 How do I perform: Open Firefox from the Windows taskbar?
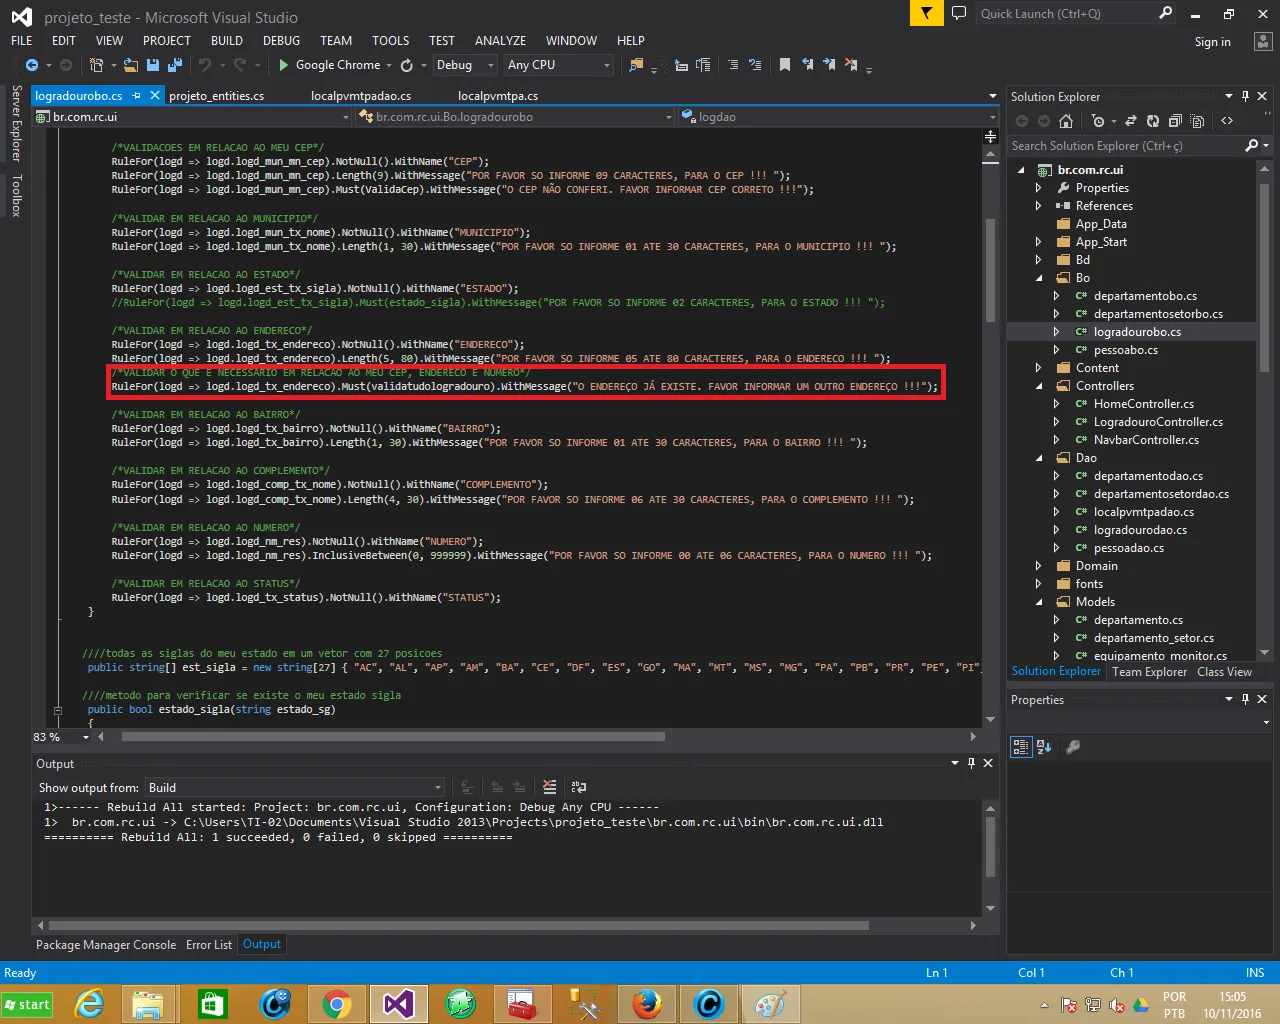click(x=646, y=1004)
